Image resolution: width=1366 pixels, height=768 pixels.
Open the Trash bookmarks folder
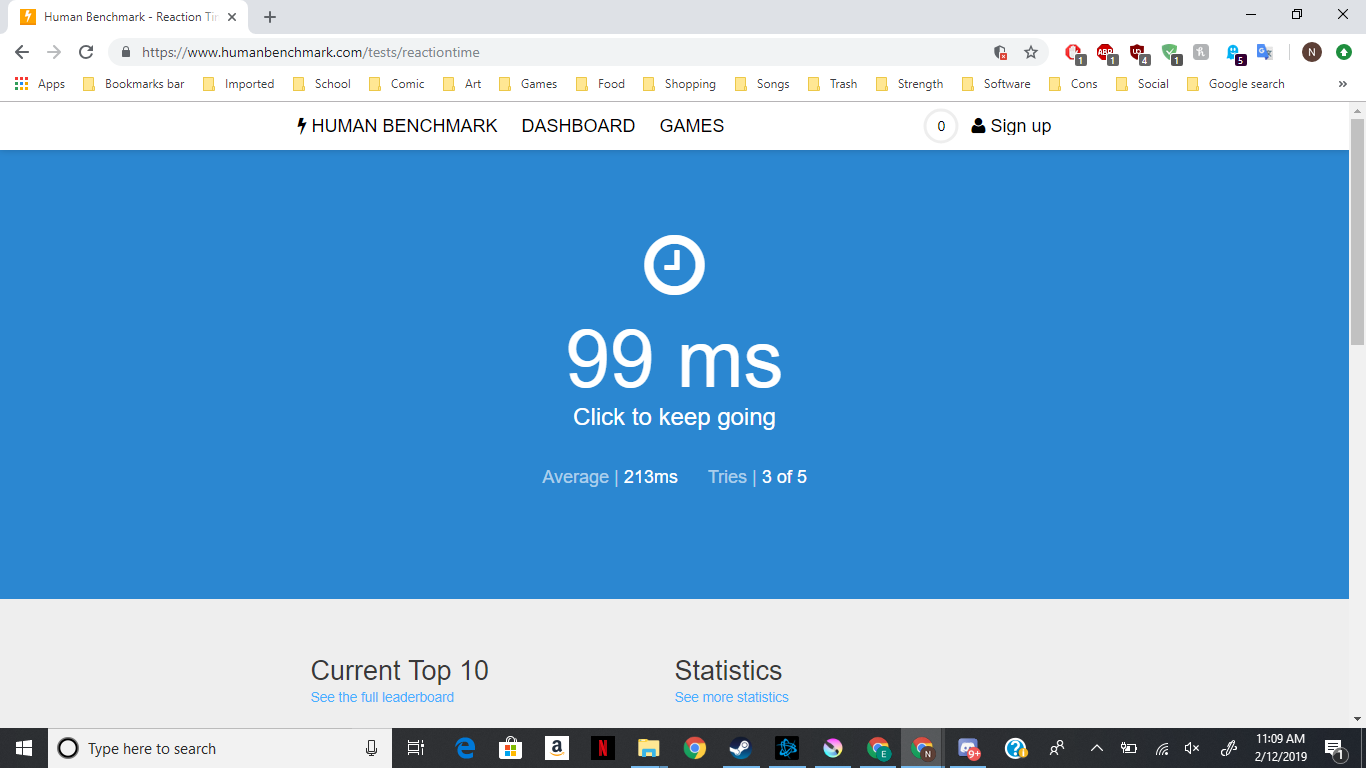(x=833, y=84)
